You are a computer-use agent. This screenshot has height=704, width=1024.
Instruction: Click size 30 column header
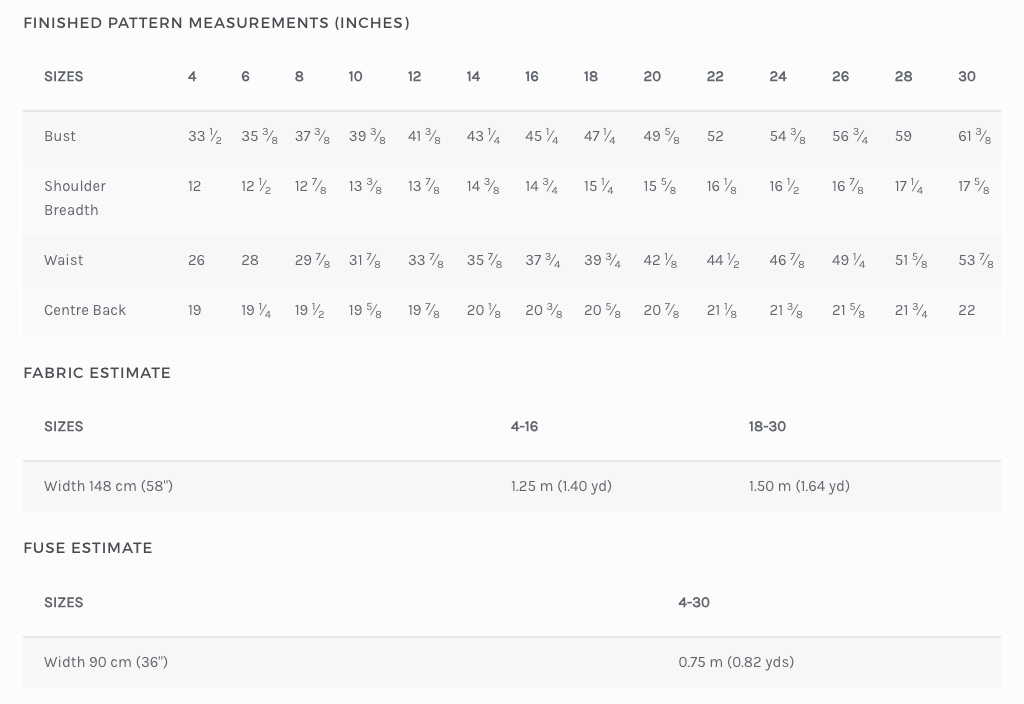click(x=966, y=76)
